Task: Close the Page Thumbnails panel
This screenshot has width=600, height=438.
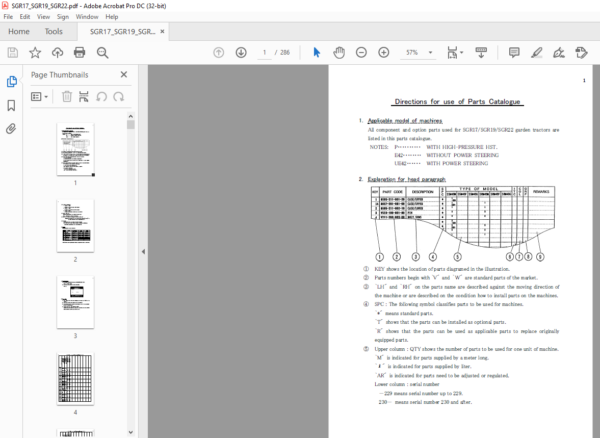Action: point(124,75)
